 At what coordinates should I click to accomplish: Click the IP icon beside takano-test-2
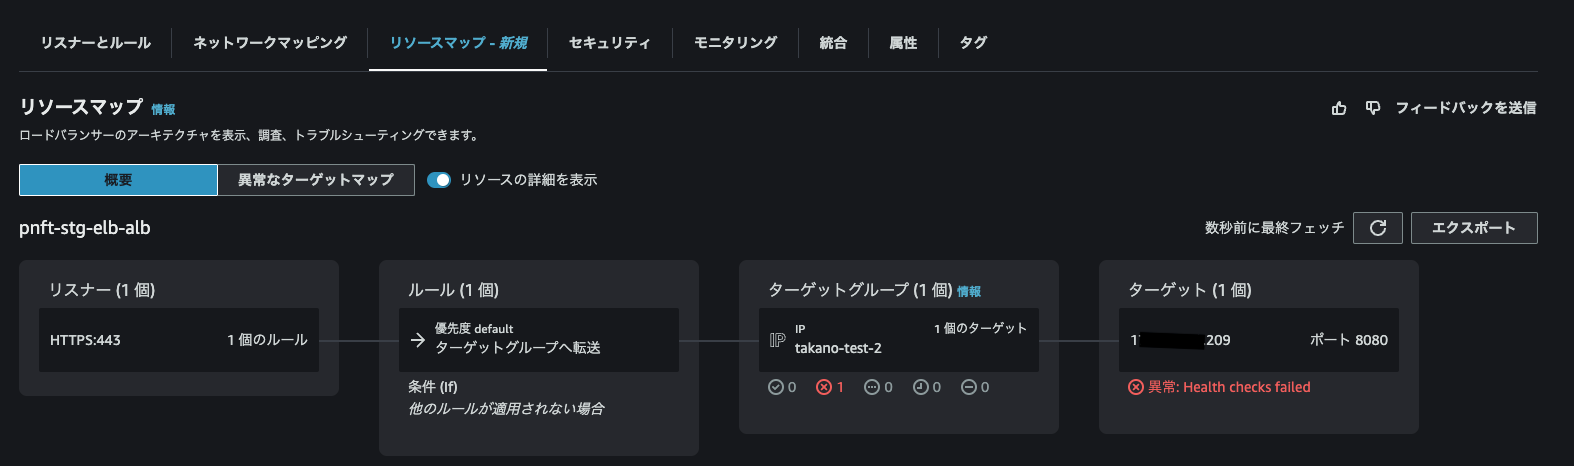[x=777, y=340]
